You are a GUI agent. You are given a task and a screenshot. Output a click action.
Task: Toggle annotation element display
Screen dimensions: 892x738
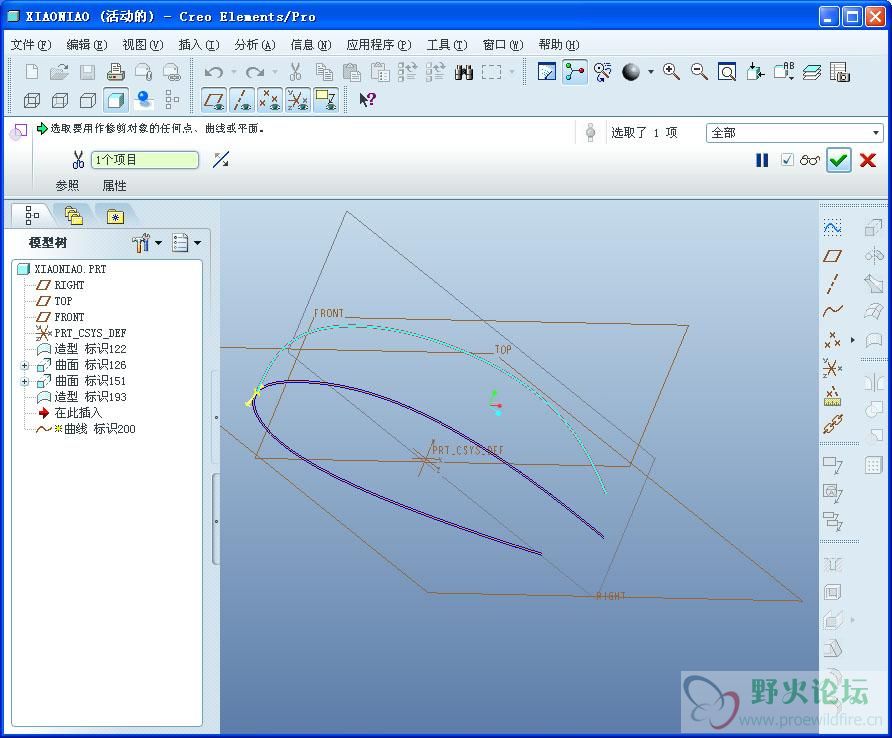point(326,100)
